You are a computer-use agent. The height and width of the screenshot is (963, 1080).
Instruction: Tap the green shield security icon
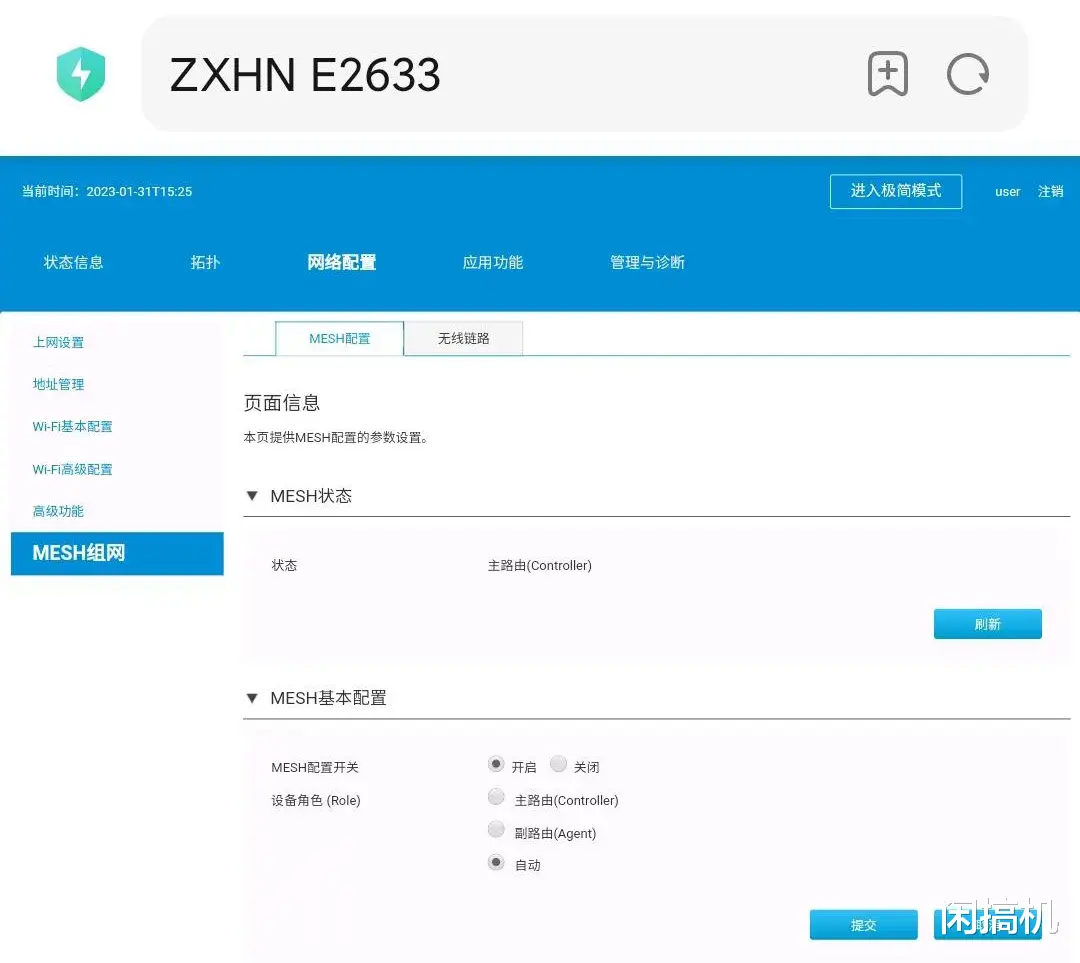pos(81,74)
